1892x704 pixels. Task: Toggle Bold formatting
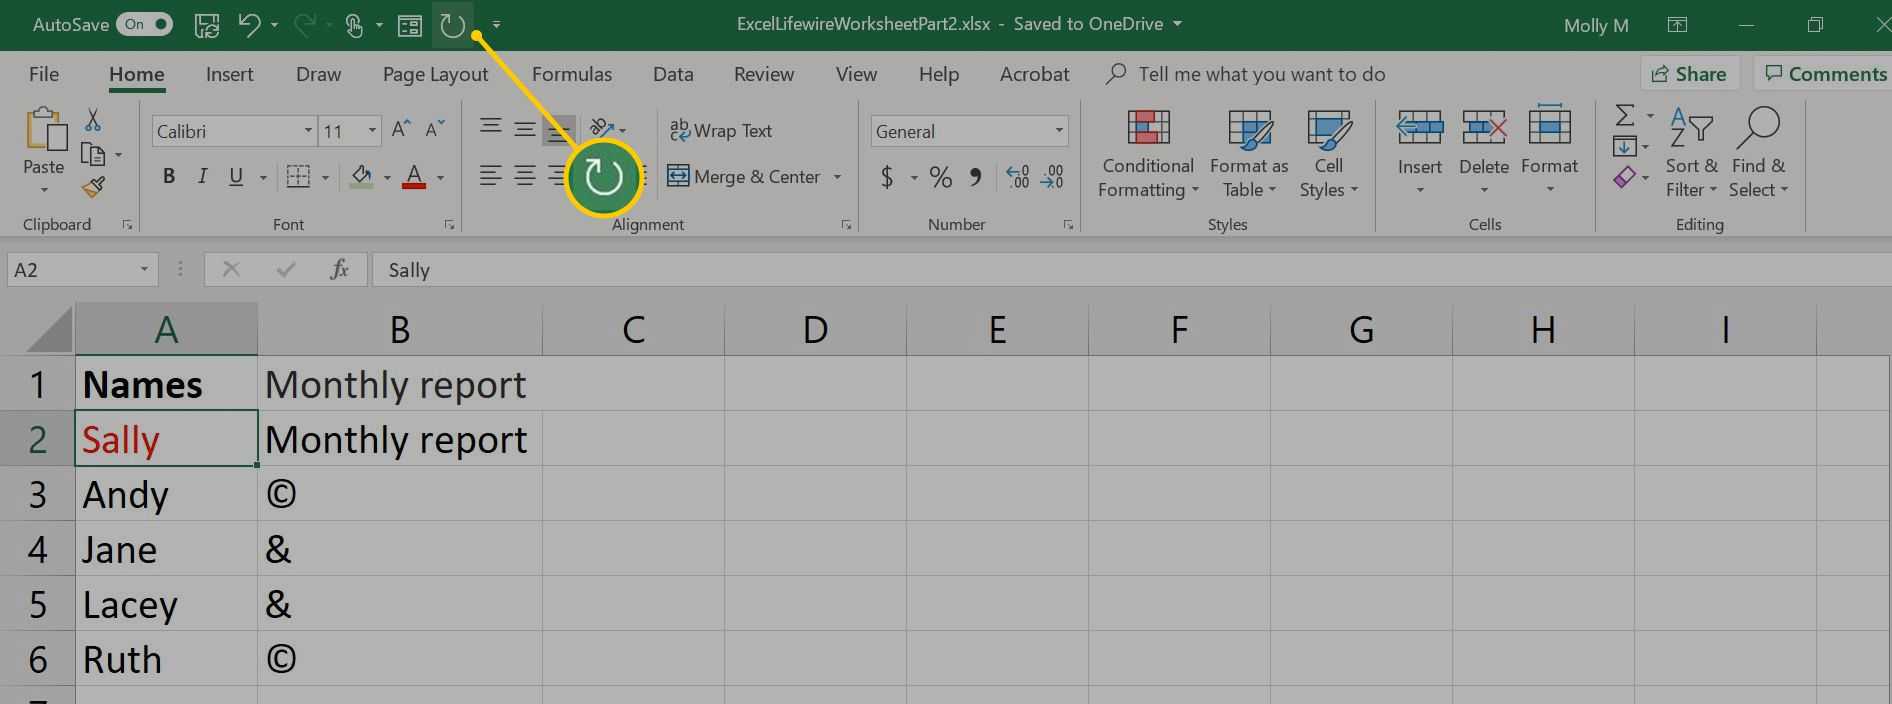(169, 177)
